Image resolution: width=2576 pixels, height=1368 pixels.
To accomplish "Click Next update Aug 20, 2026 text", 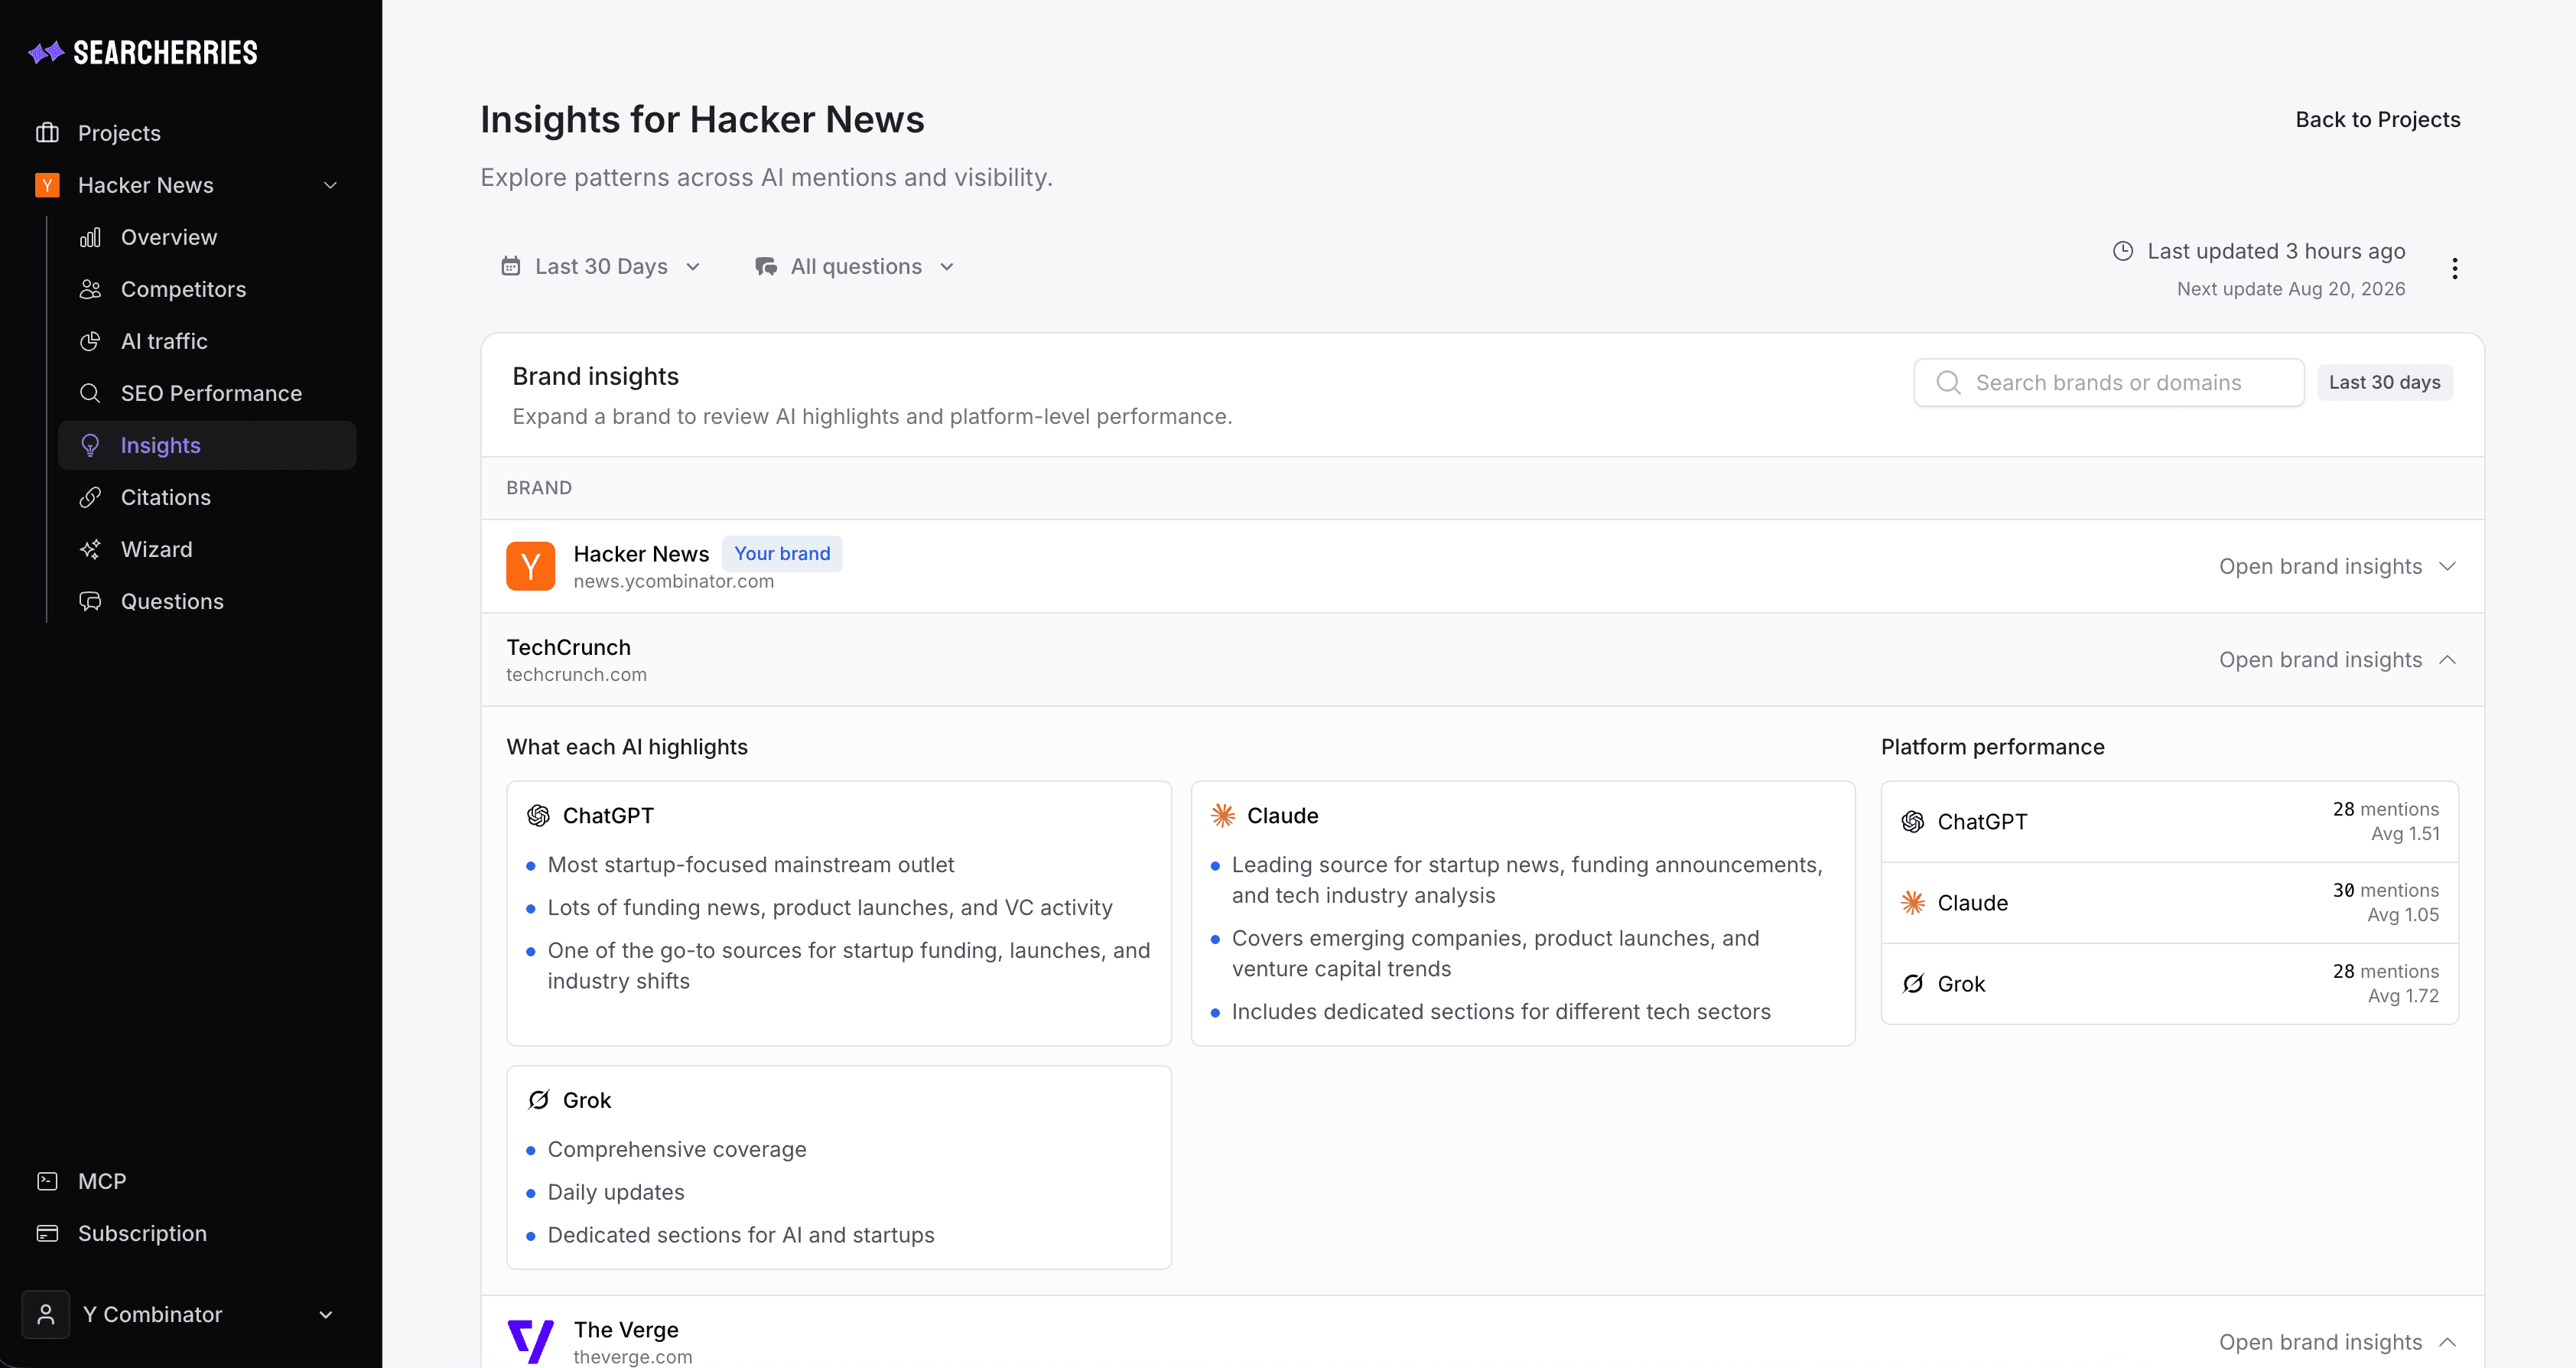I will [x=2291, y=289].
